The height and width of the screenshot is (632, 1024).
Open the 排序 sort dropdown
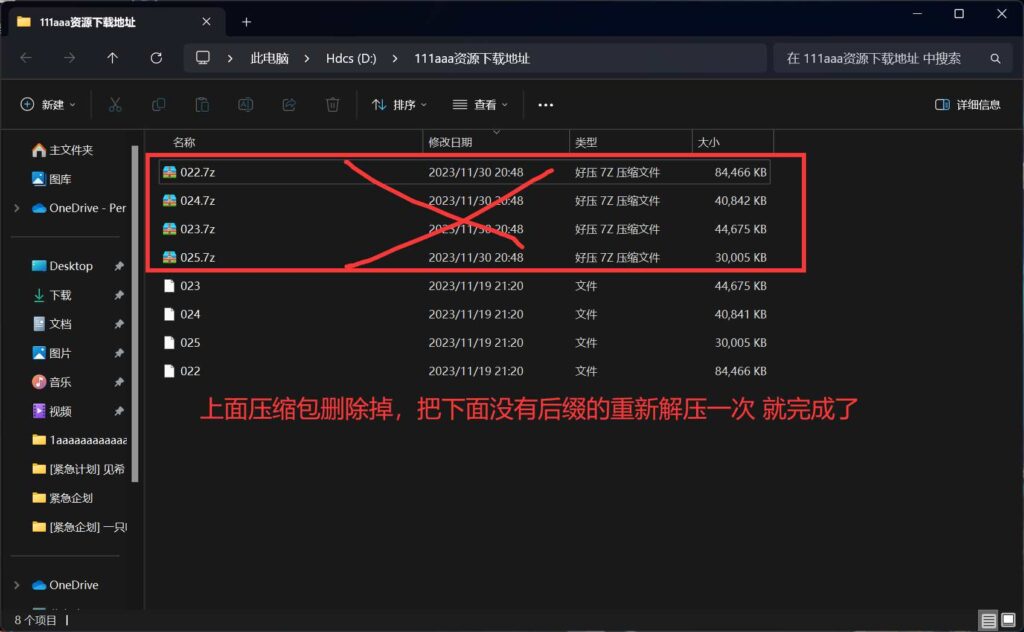(399, 104)
